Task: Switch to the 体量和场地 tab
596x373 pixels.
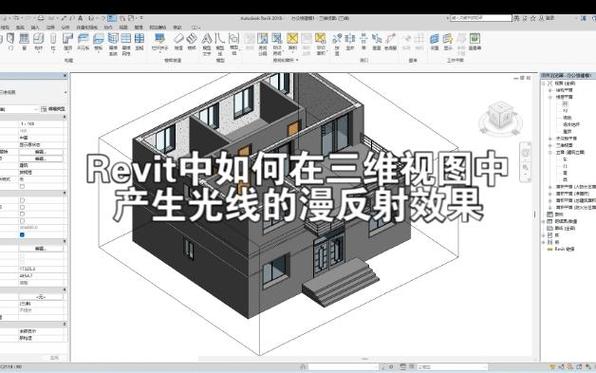Action: pos(87,27)
